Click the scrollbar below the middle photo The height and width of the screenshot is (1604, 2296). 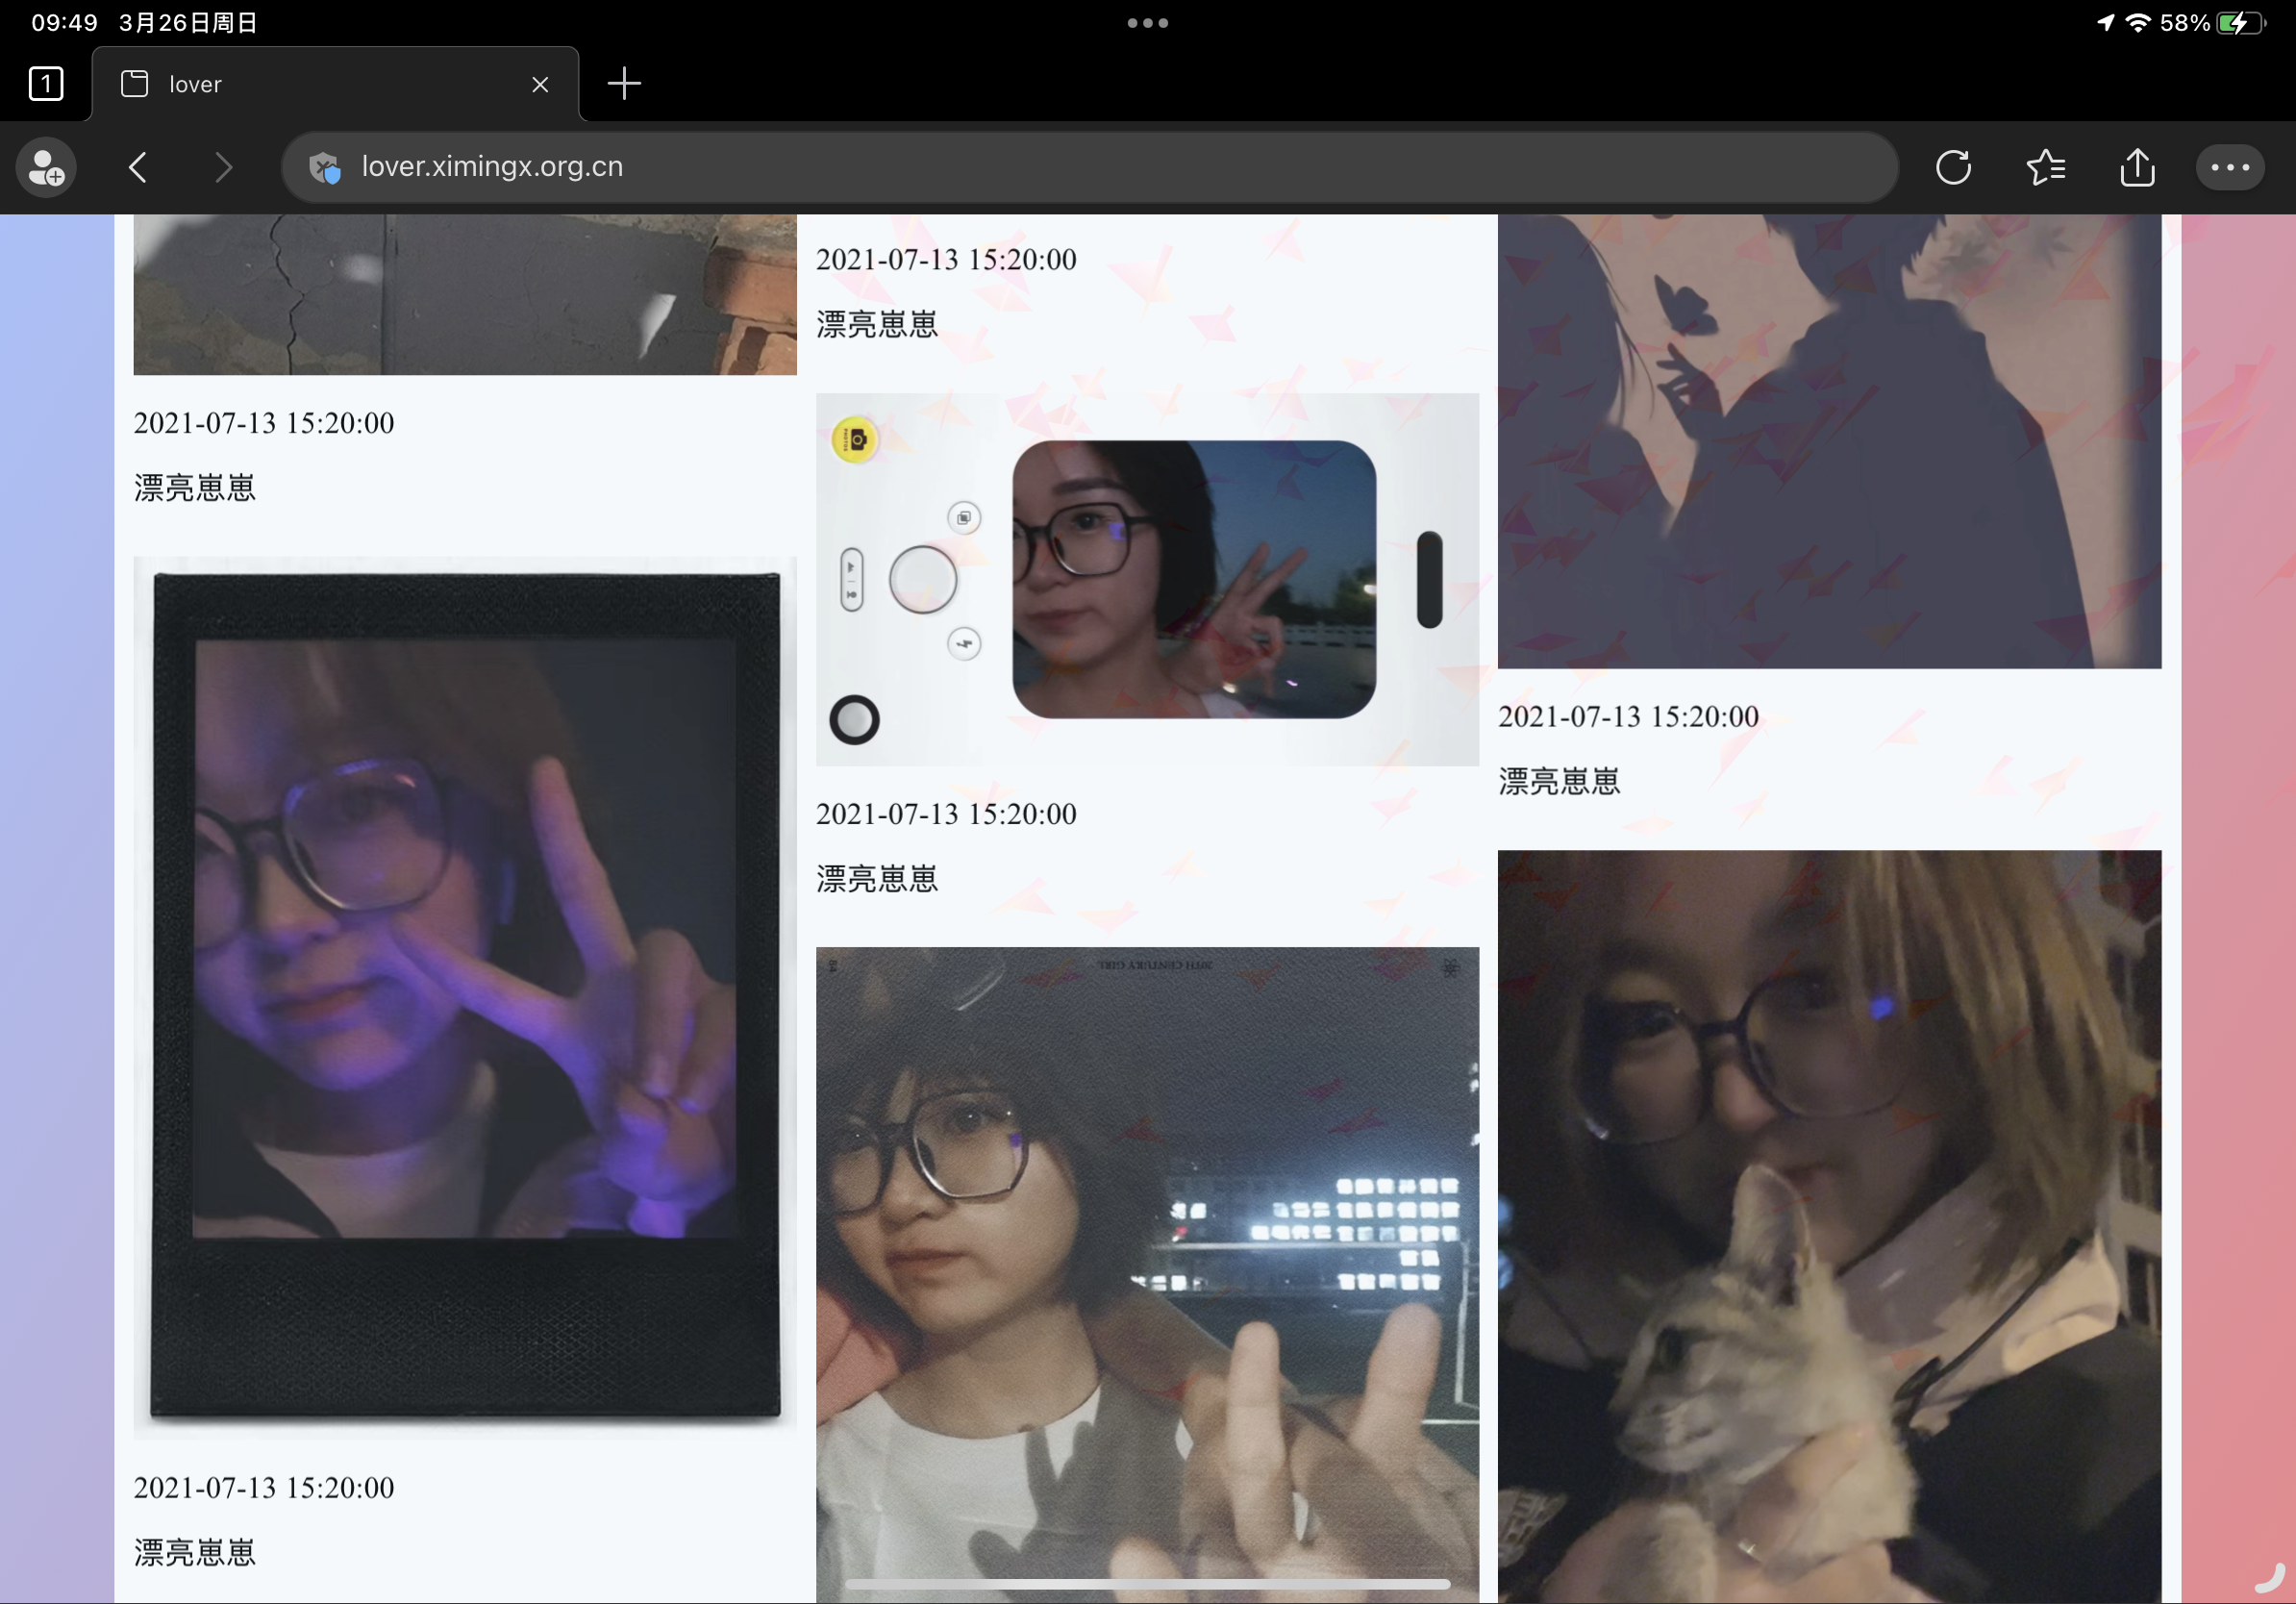click(x=1146, y=1584)
